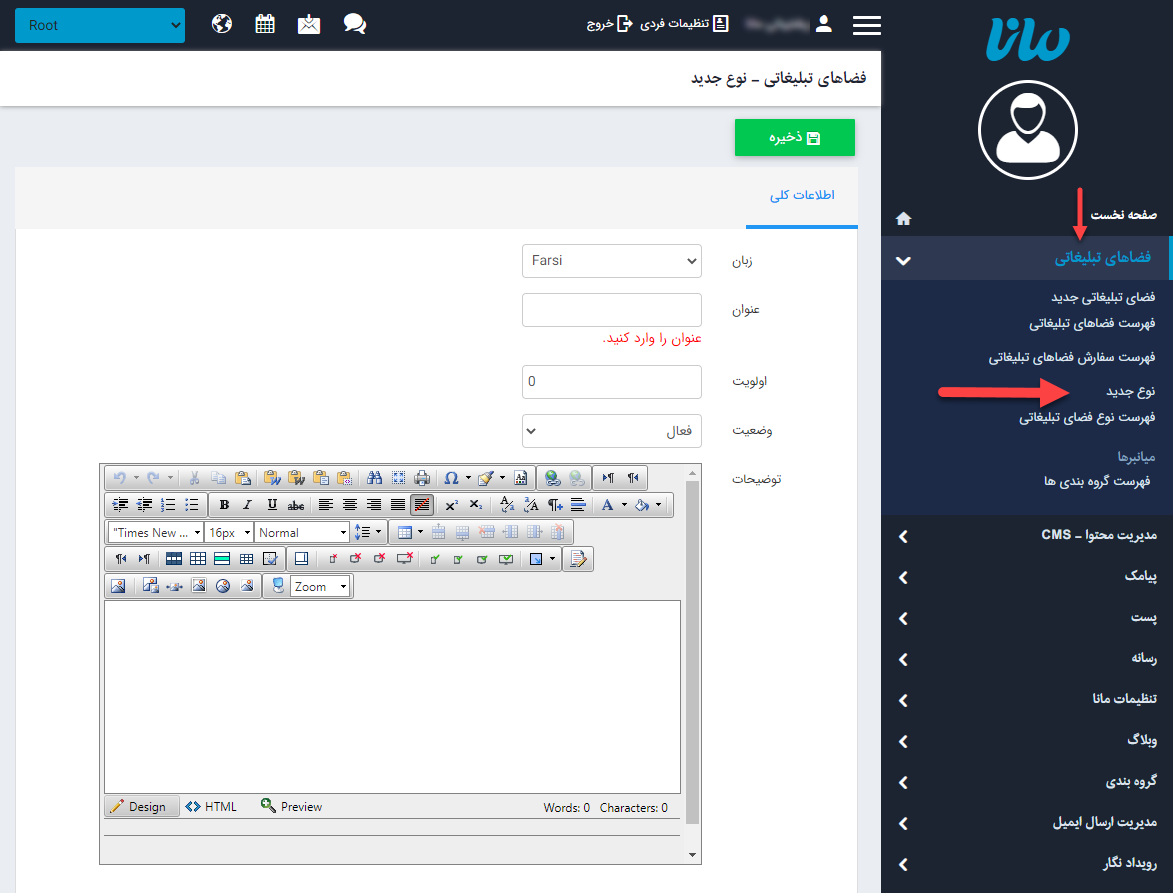Open the وضعیت status dropdown showing فعال
Image resolution: width=1173 pixels, height=893 pixels.
[611, 431]
